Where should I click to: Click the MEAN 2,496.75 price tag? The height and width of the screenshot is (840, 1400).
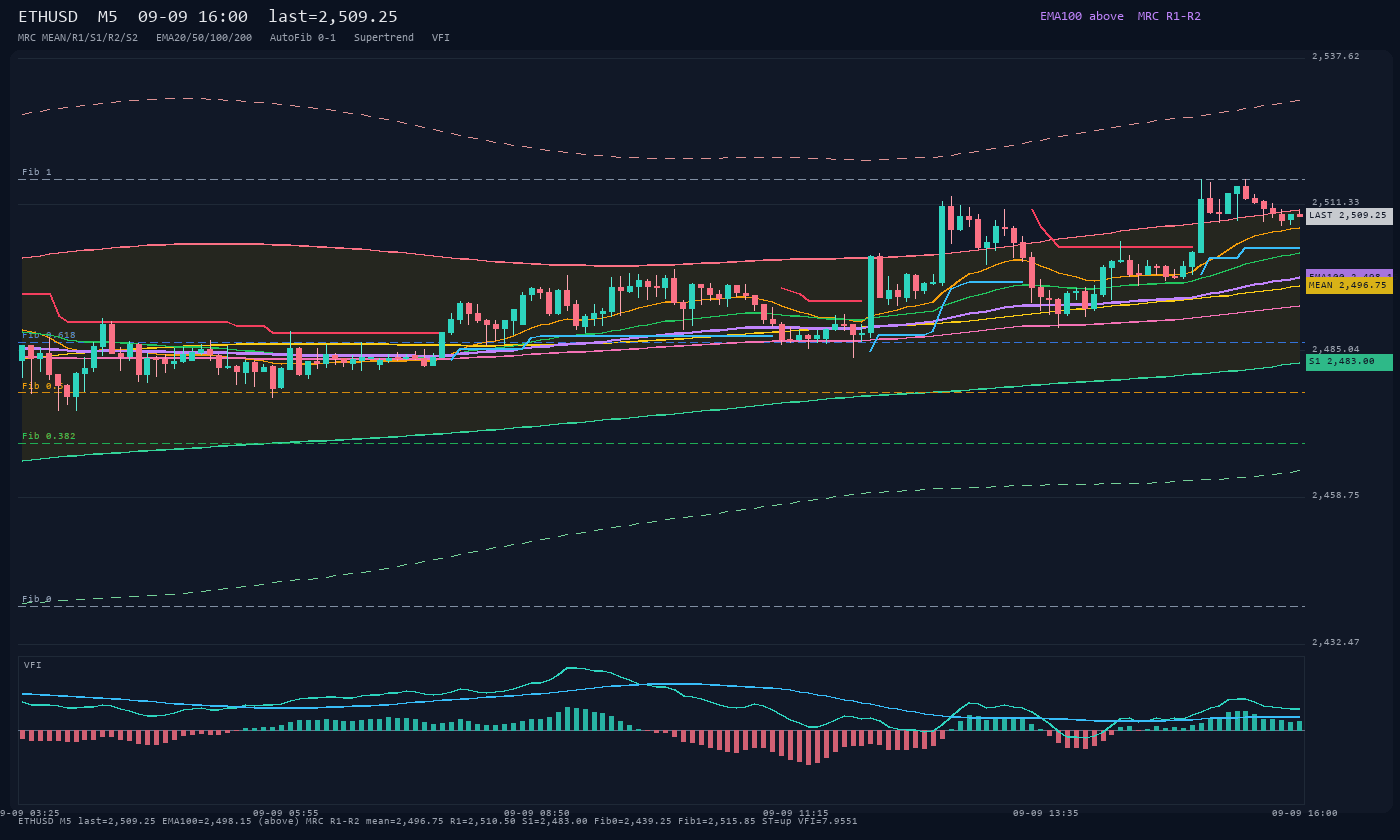pyautogui.click(x=1349, y=285)
